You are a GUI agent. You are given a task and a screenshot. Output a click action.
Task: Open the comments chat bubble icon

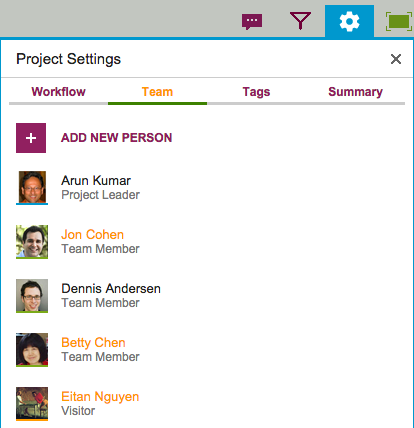[252, 22]
